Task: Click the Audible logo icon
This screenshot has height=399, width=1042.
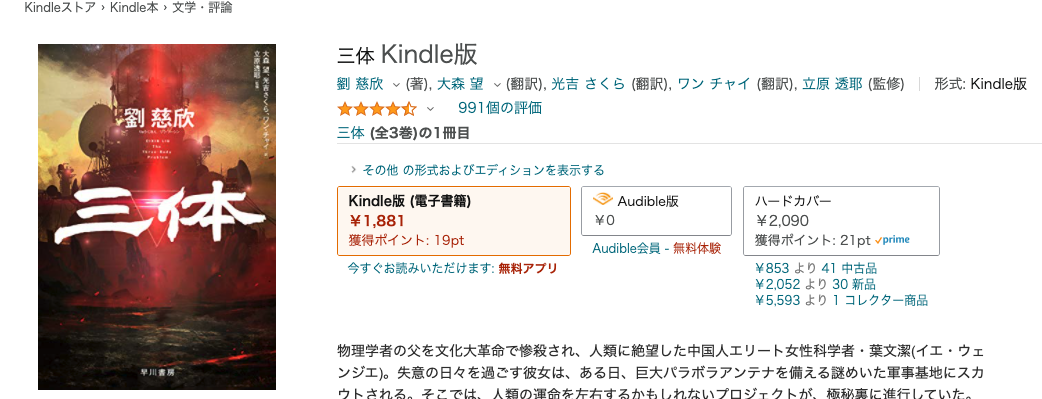Action: point(602,200)
